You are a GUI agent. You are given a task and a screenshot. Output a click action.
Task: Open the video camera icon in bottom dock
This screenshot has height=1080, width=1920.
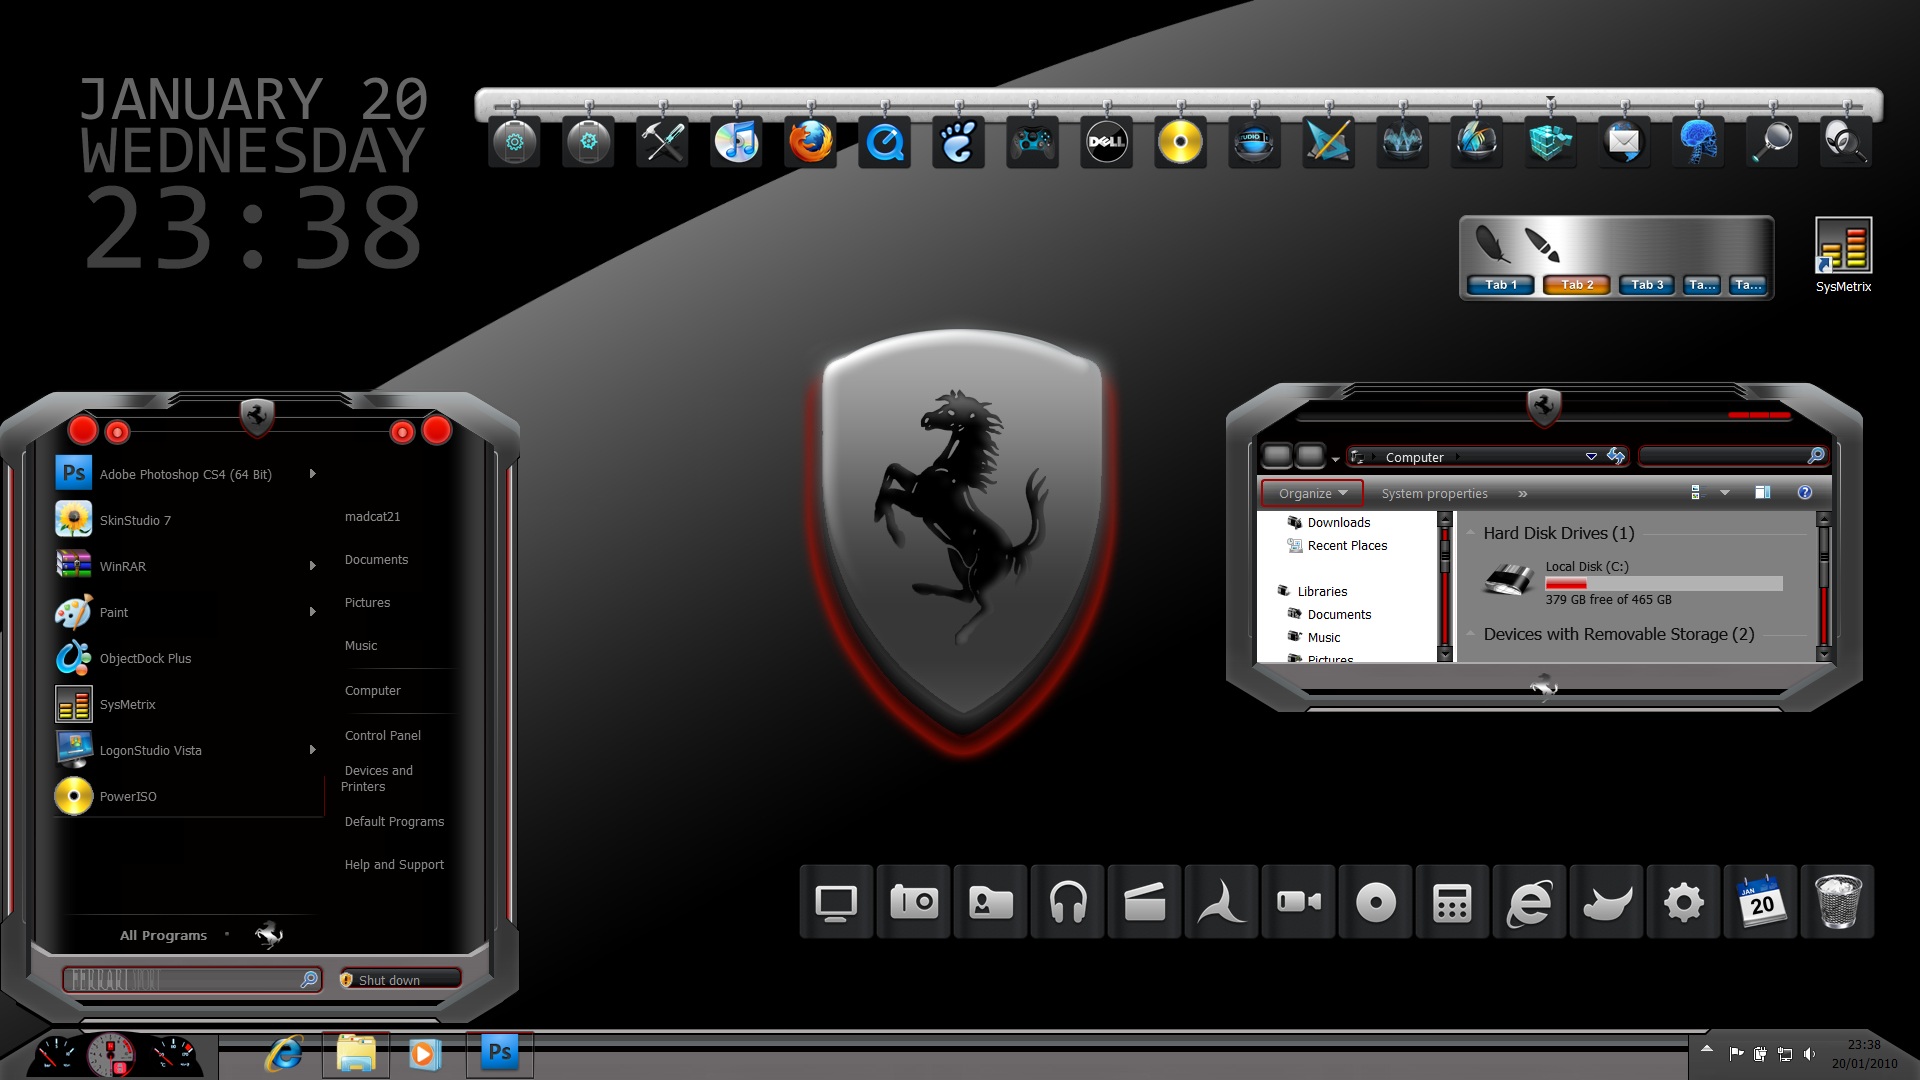coord(1298,902)
